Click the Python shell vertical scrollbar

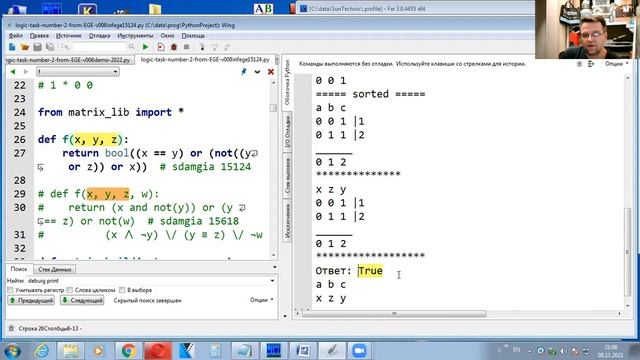pos(627,252)
